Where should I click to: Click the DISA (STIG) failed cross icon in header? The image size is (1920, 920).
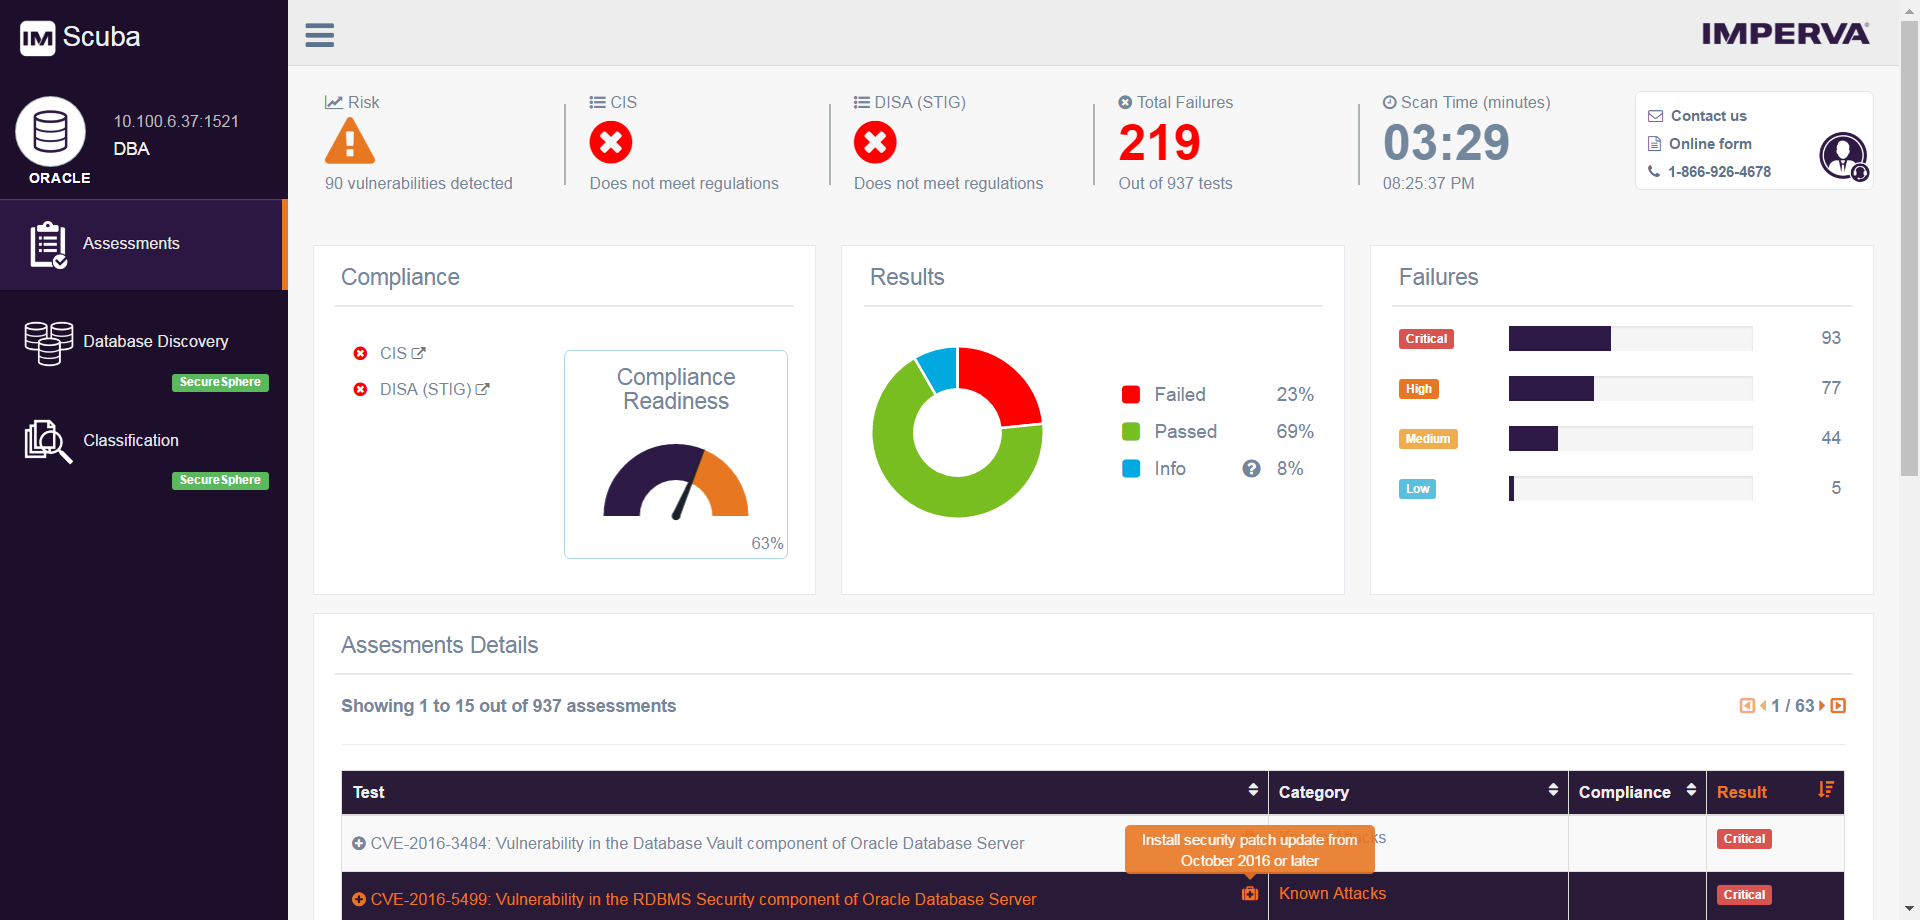(x=875, y=142)
